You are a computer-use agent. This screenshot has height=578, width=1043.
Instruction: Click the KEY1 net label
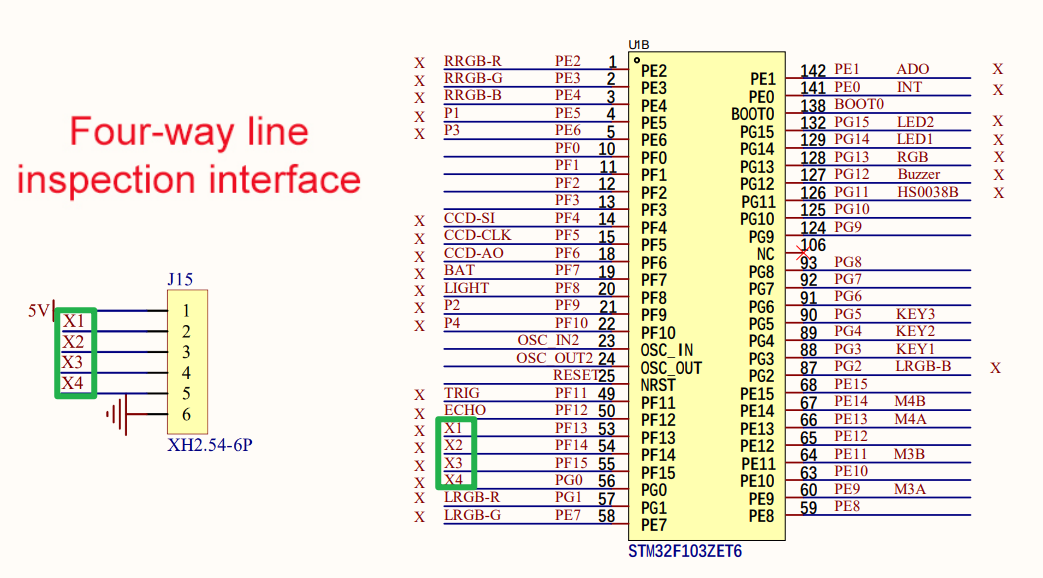(915, 349)
